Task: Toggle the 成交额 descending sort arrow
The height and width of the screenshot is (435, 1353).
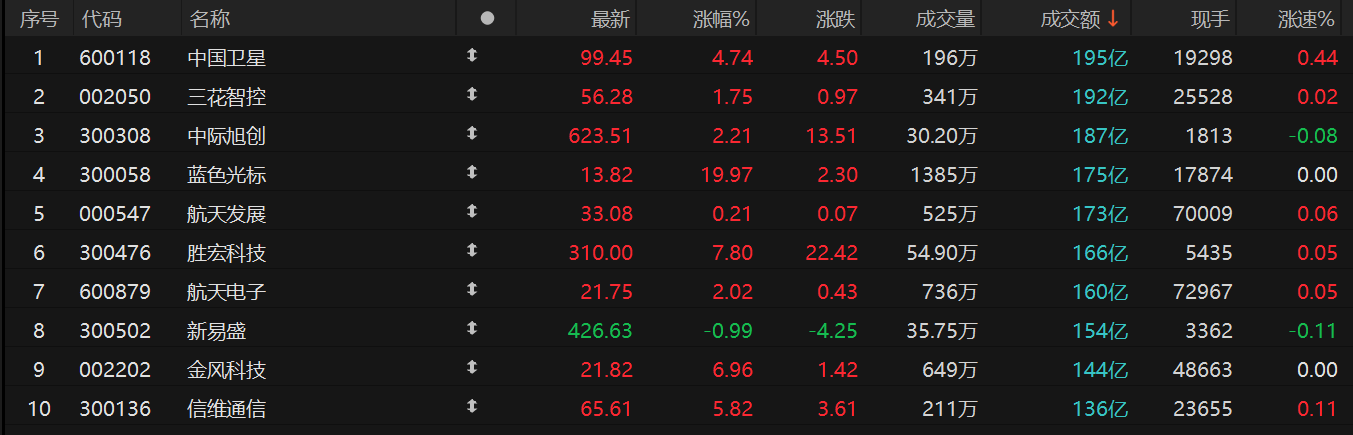Action: 1113,18
